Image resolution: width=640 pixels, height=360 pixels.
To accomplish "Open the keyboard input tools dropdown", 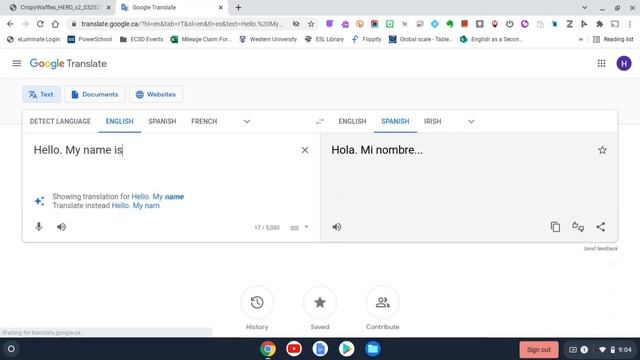I will (306, 227).
